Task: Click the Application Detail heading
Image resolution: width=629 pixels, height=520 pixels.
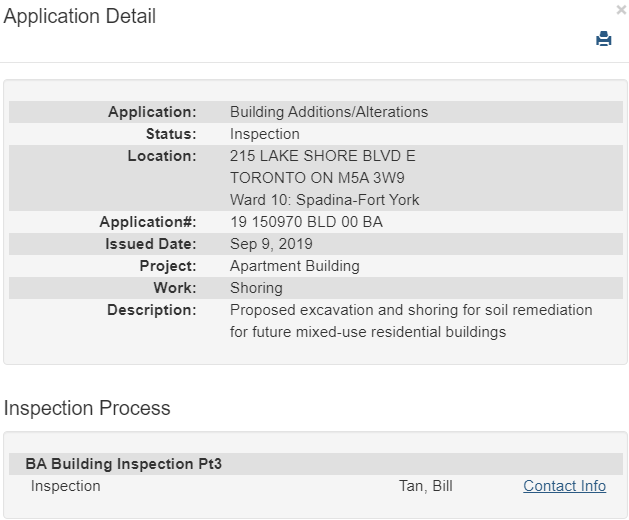Action: [80, 16]
